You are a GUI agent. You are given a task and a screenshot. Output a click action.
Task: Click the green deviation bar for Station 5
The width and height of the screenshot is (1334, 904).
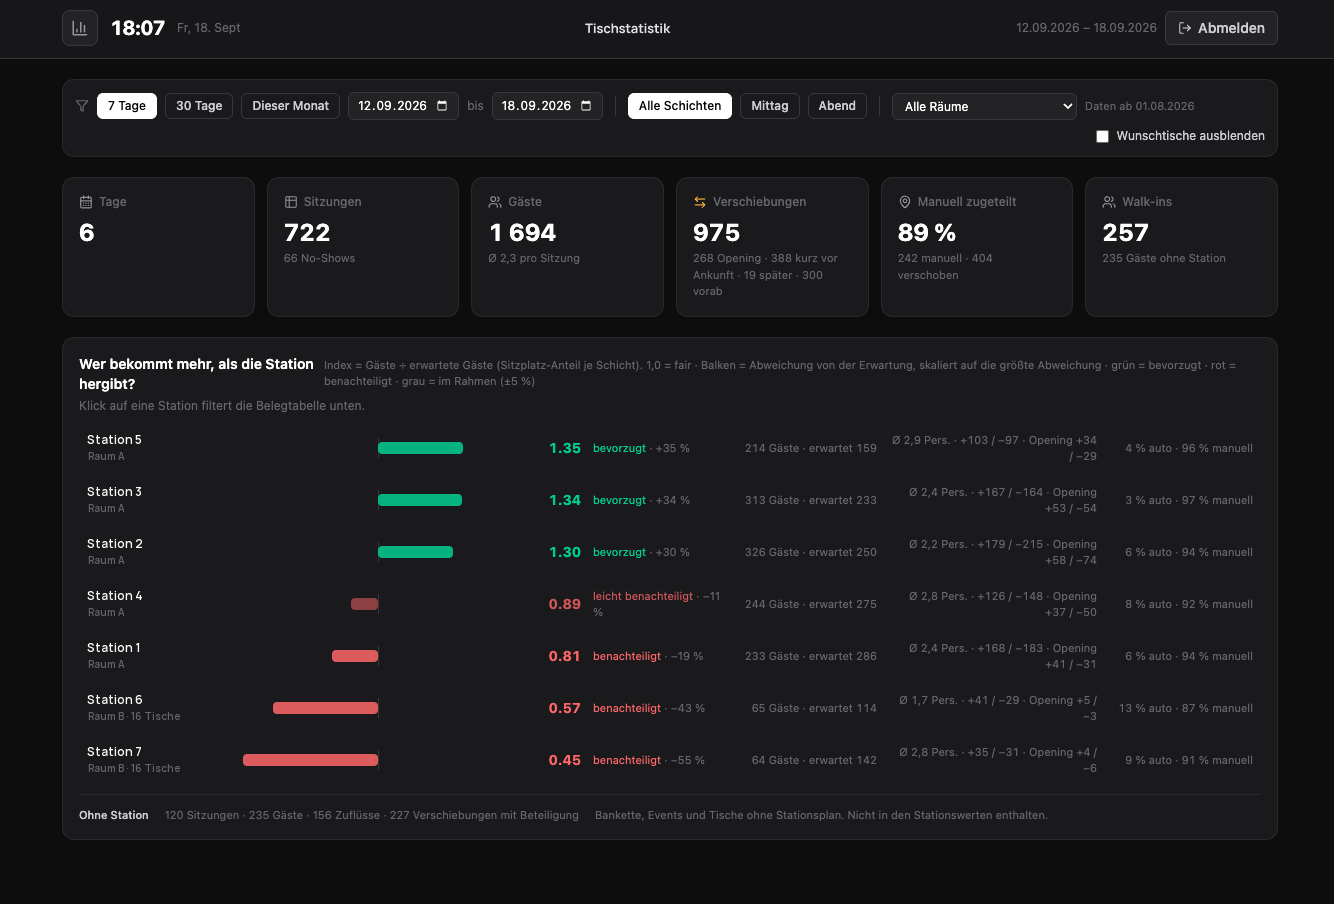pos(420,448)
